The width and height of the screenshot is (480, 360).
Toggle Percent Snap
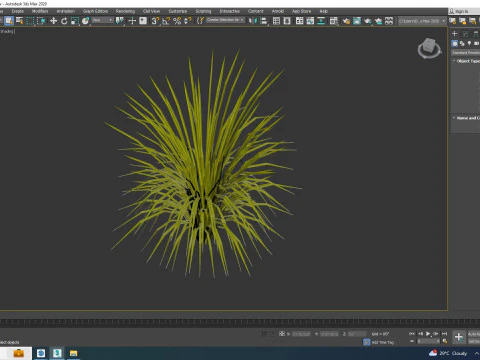click(177, 21)
